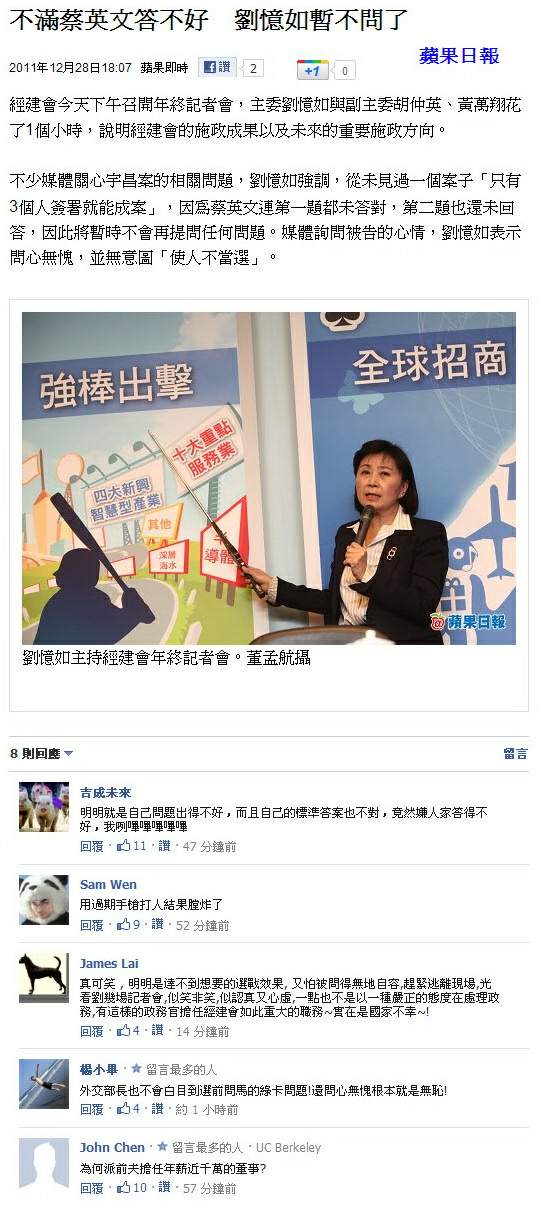
Task: Click the like count bubble showing 2
Action: click(253, 69)
